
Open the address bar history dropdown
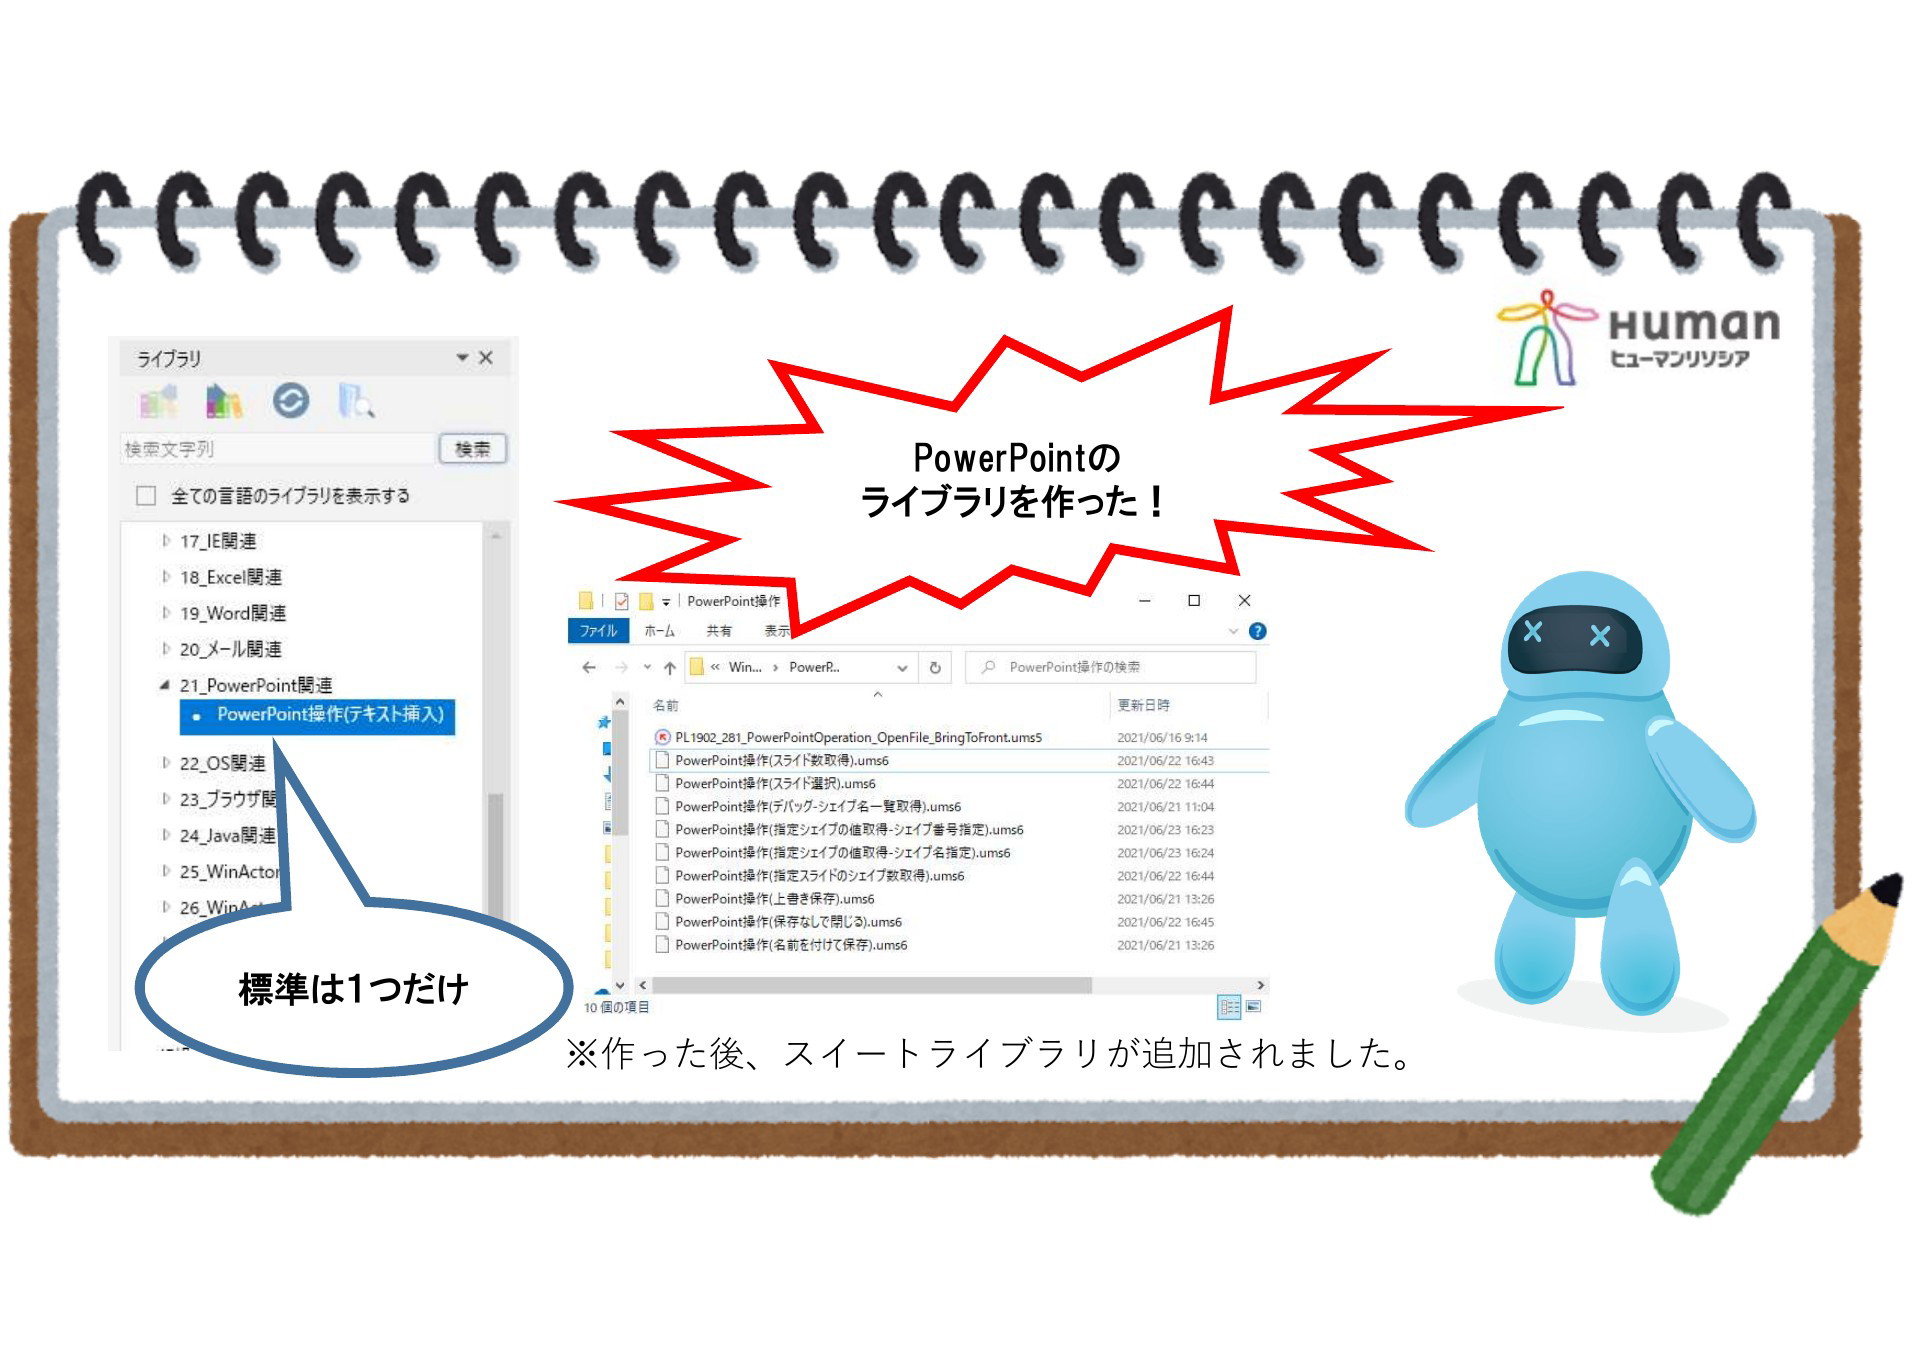click(x=902, y=668)
